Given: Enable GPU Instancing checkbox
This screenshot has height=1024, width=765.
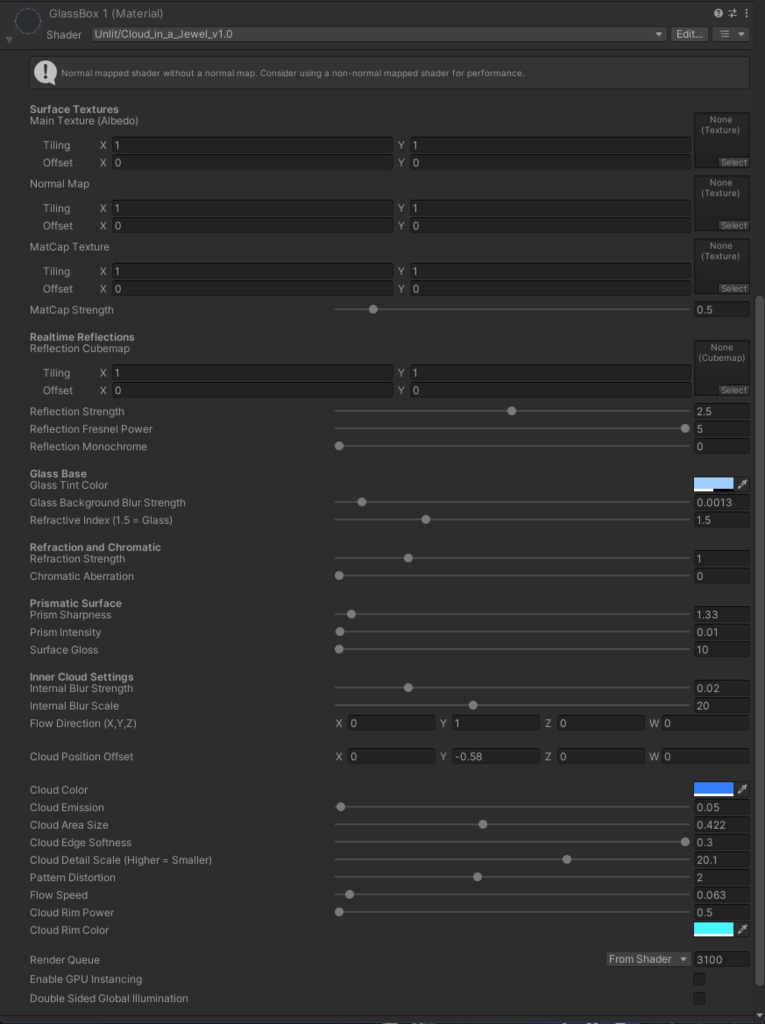Looking at the screenshot, I should click(699, 979).
